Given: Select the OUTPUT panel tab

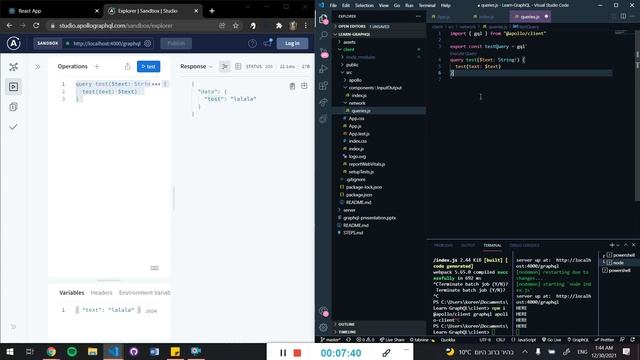Looking at the screenshot, I should pyautogui.click(x=468, y=245).
